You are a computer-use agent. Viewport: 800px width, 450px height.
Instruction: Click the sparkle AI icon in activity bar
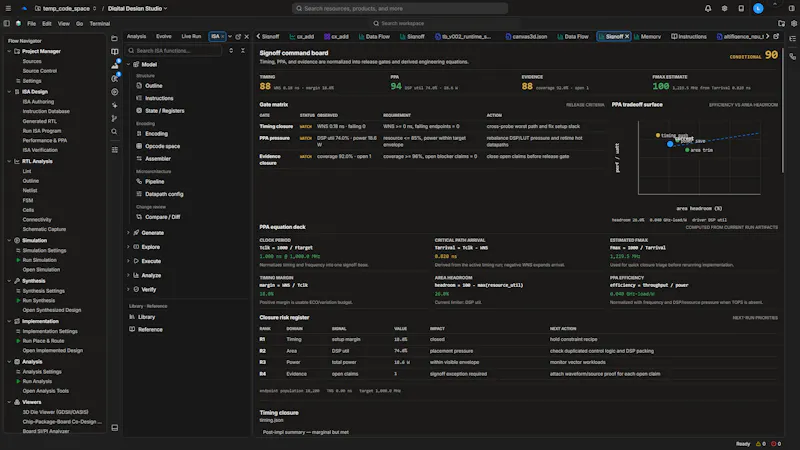pyautogui.click(x=114, y=105)
